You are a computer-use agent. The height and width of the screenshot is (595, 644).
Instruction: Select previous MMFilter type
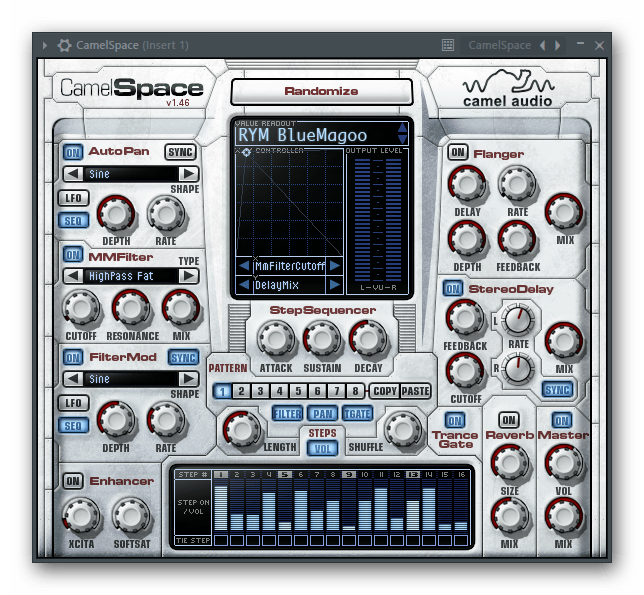(x=74, y=276)
